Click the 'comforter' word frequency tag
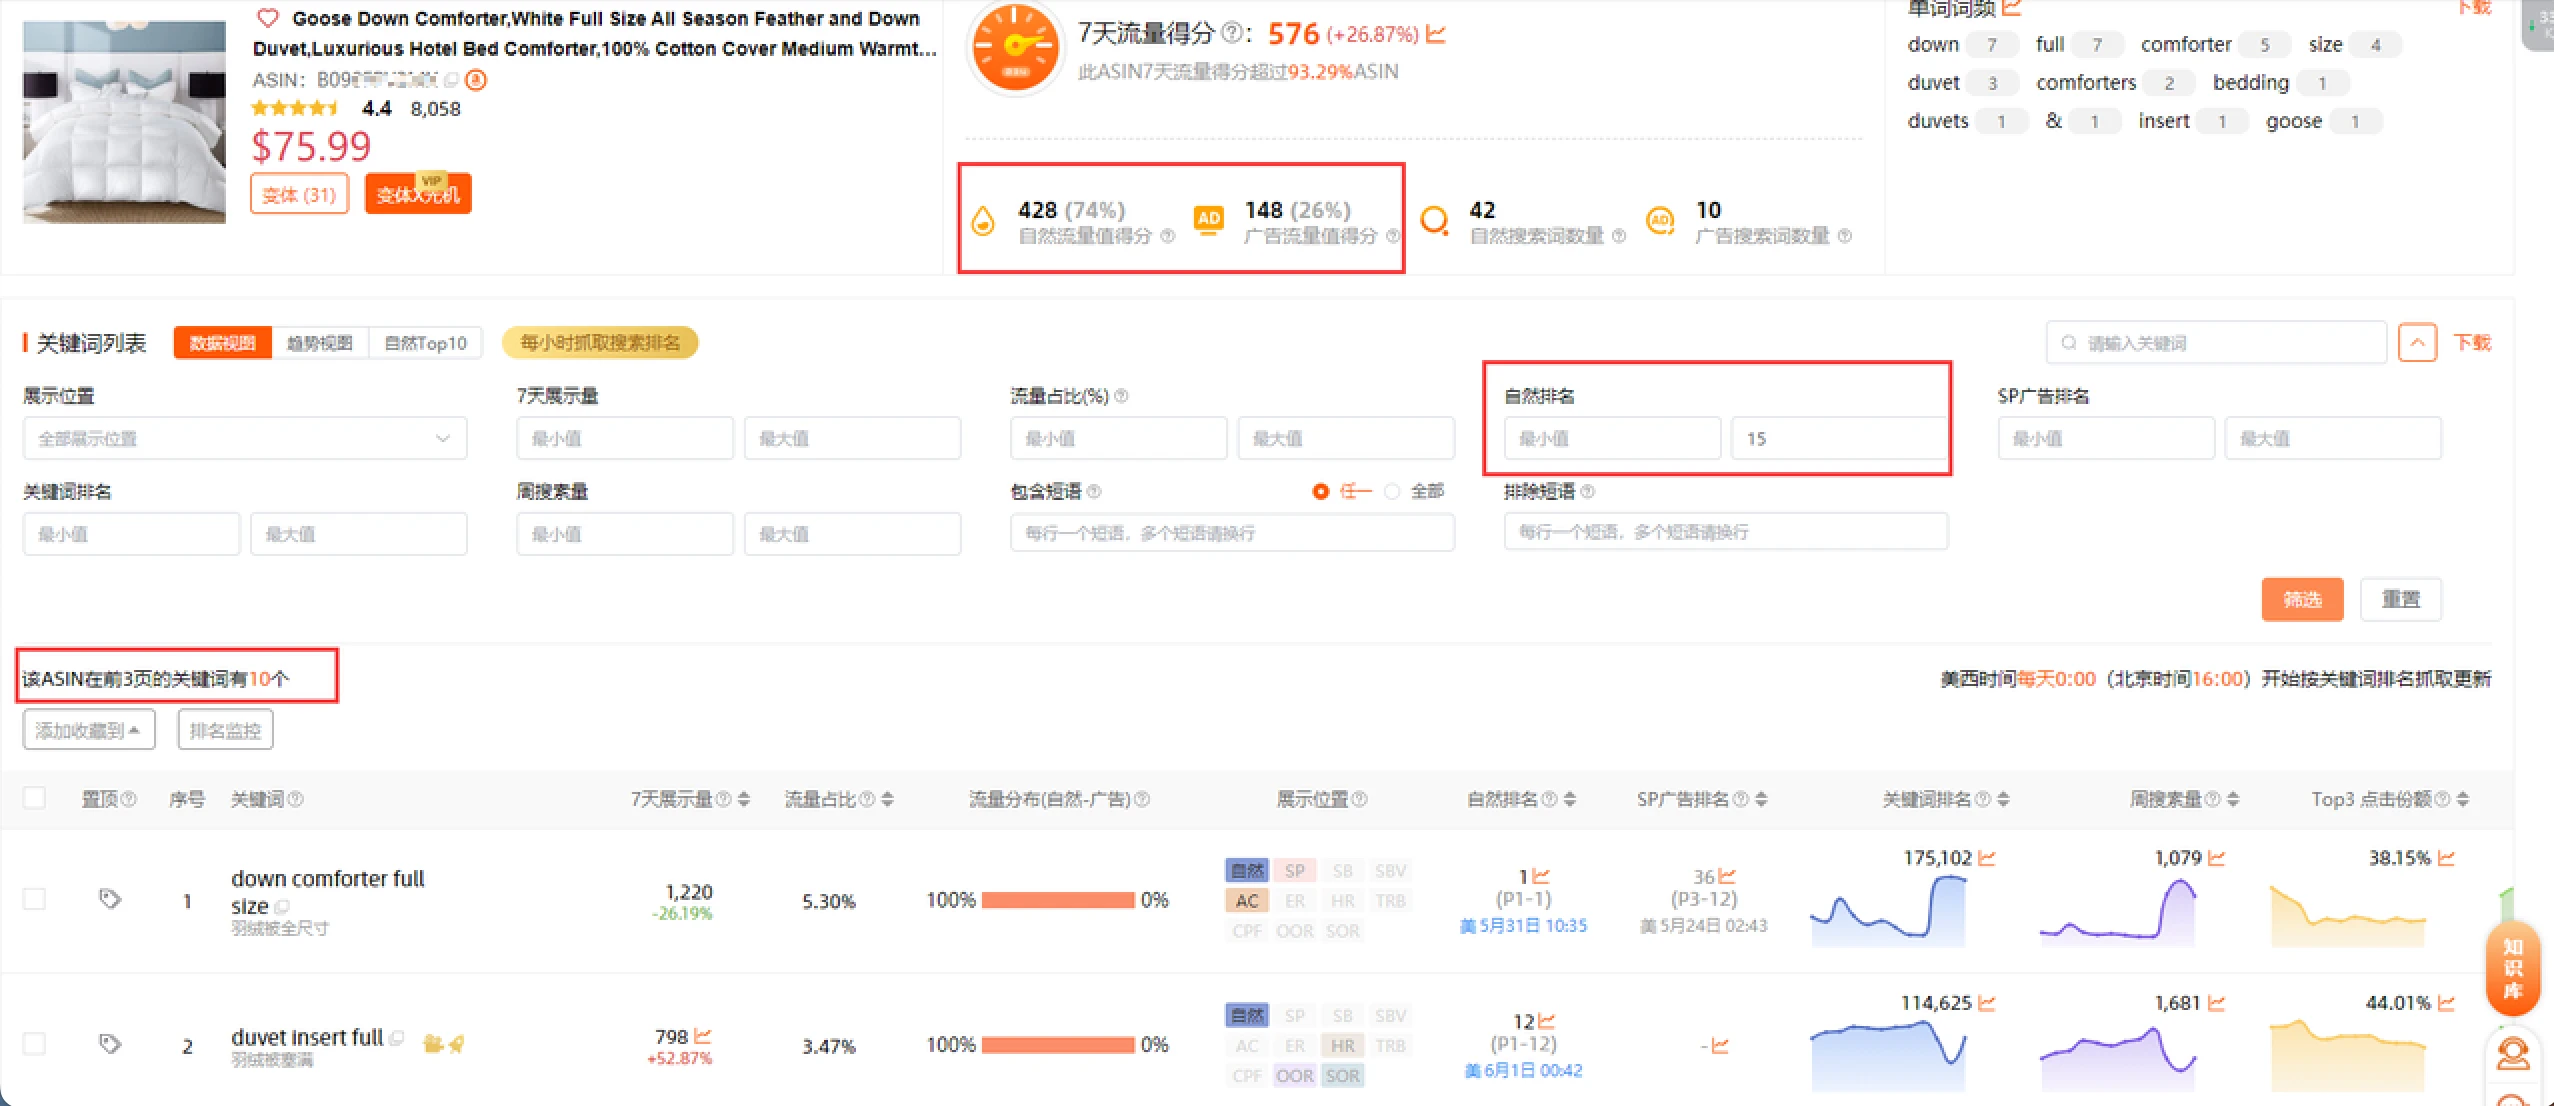The image size is (2554, 1106). [x=2214, y=45]
